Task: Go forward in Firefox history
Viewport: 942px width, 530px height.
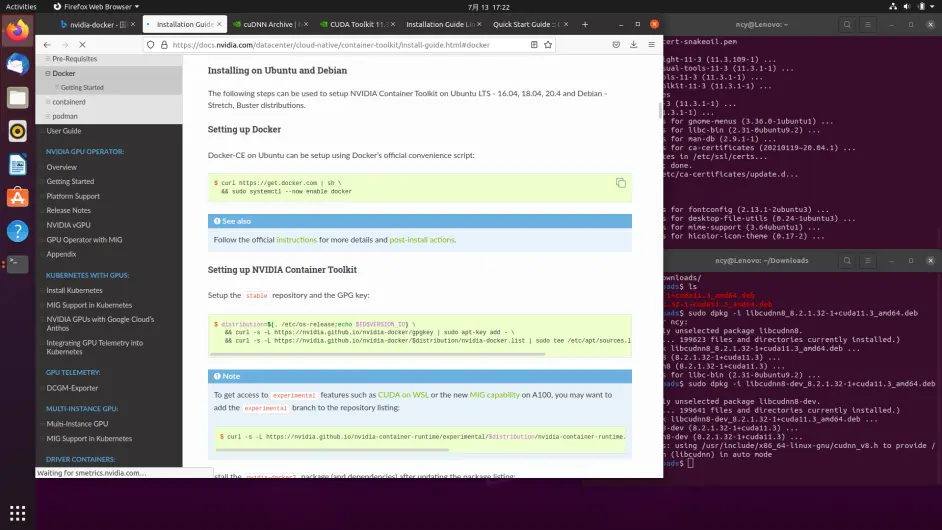Action: tap(65, 44)
